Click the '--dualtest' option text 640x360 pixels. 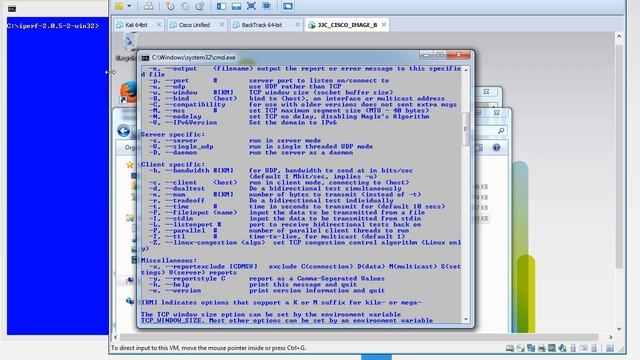pos(185,188)
